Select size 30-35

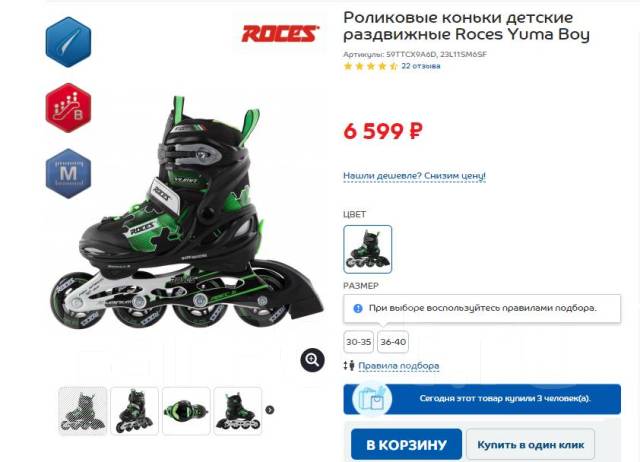coord(358,342)
